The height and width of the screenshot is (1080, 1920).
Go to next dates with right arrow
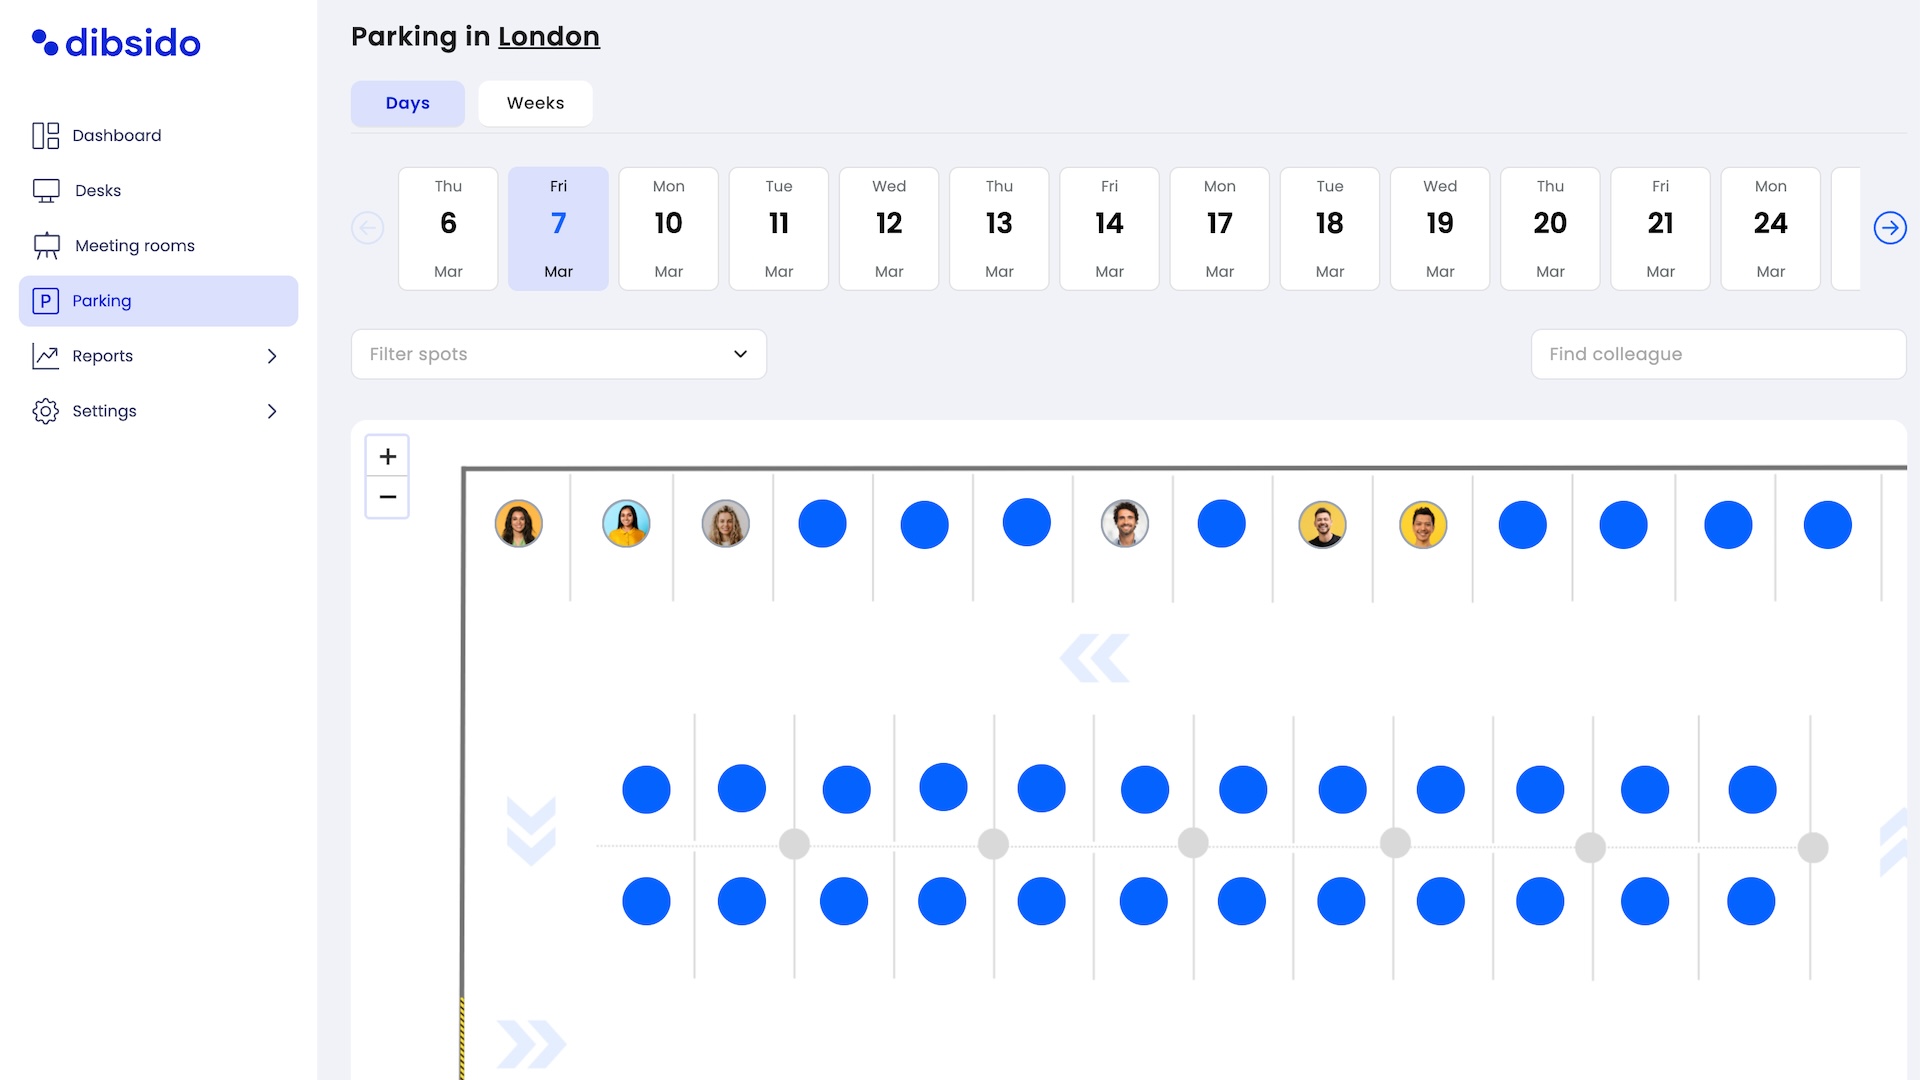click(x=1889, y=228)
